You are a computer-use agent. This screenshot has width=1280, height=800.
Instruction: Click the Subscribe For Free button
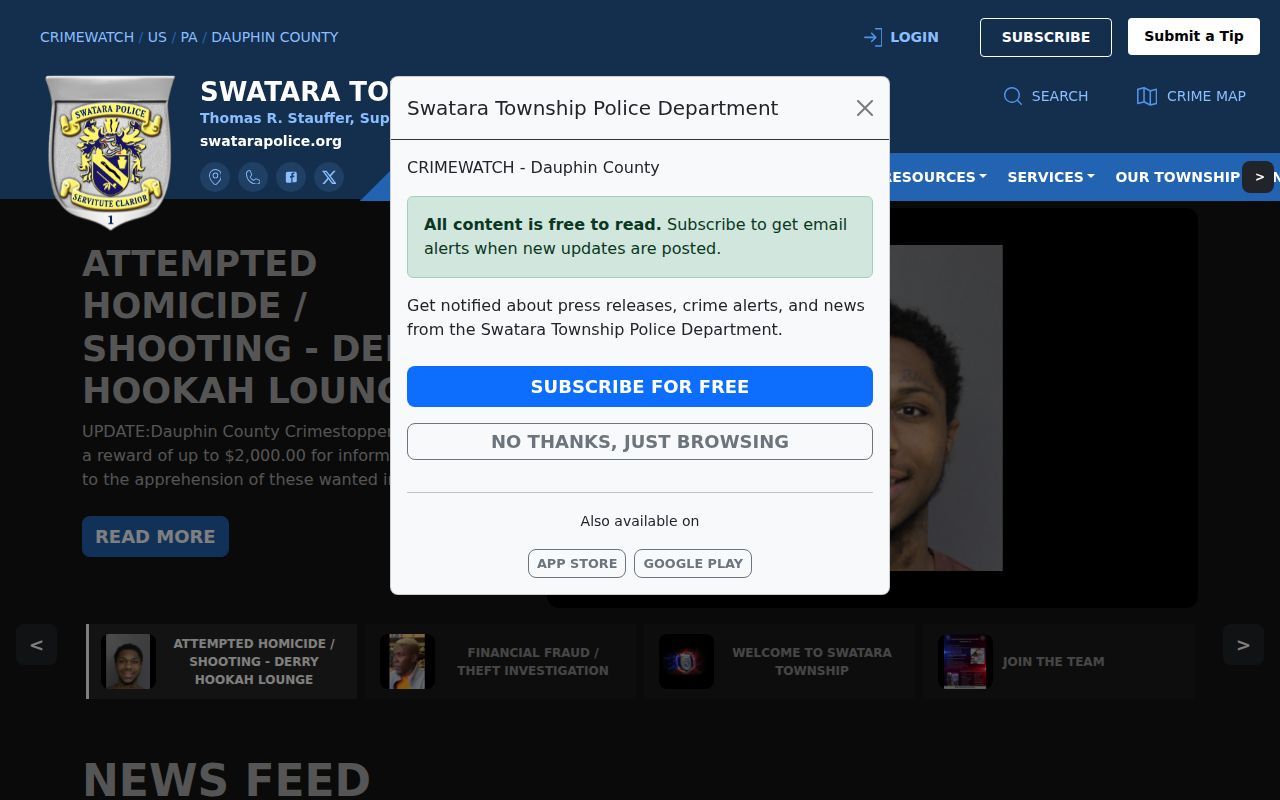click(640, 386)
